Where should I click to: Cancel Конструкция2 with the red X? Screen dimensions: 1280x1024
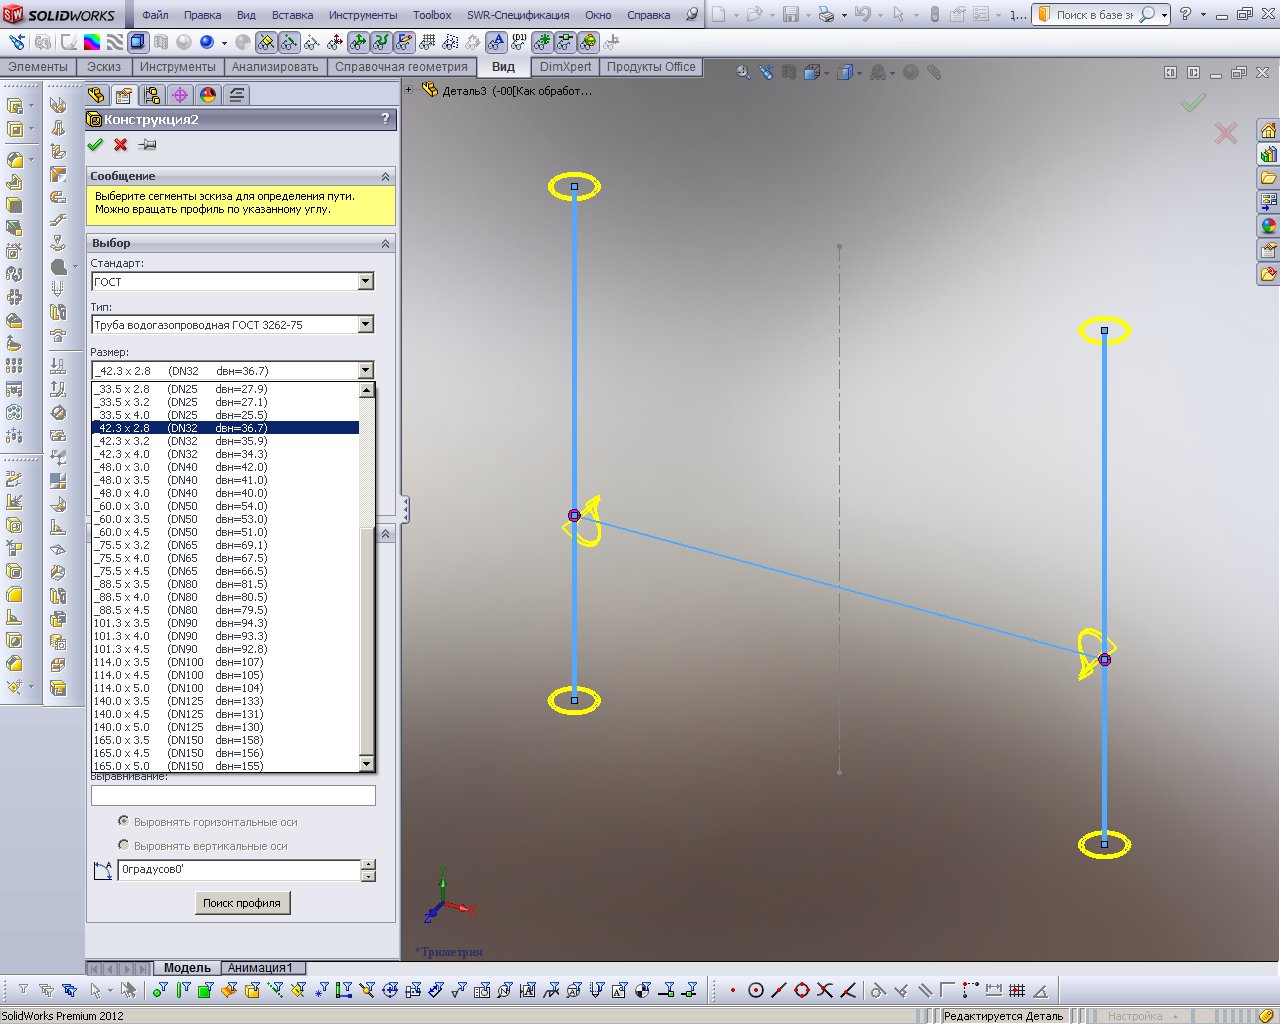[x=121, y=145]
